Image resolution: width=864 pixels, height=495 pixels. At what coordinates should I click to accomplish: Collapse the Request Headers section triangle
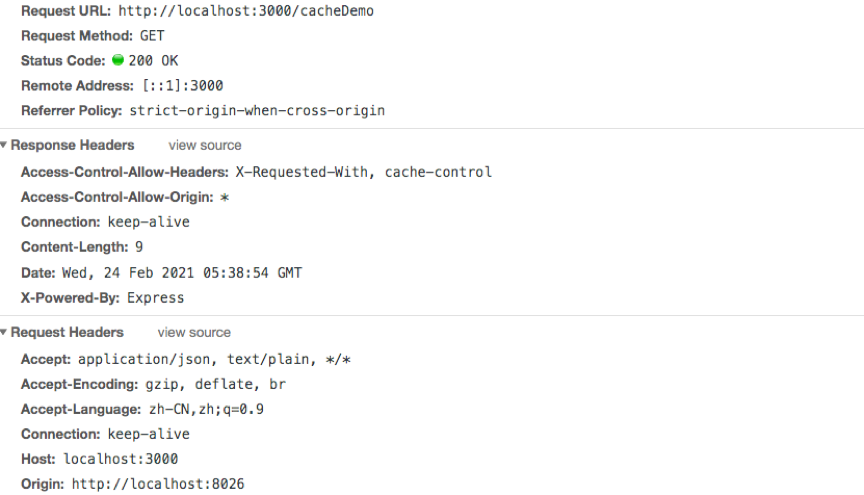[4, 332]
